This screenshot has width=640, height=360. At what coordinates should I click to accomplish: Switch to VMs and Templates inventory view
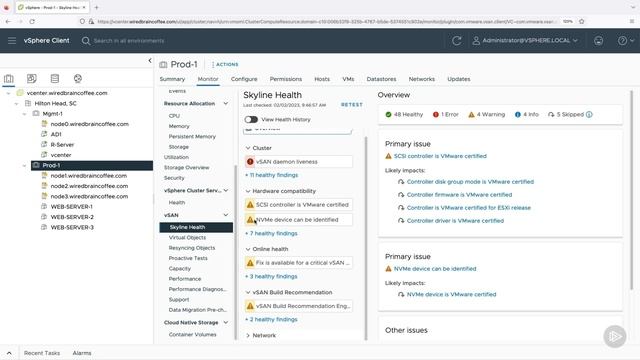coord(31,78)
